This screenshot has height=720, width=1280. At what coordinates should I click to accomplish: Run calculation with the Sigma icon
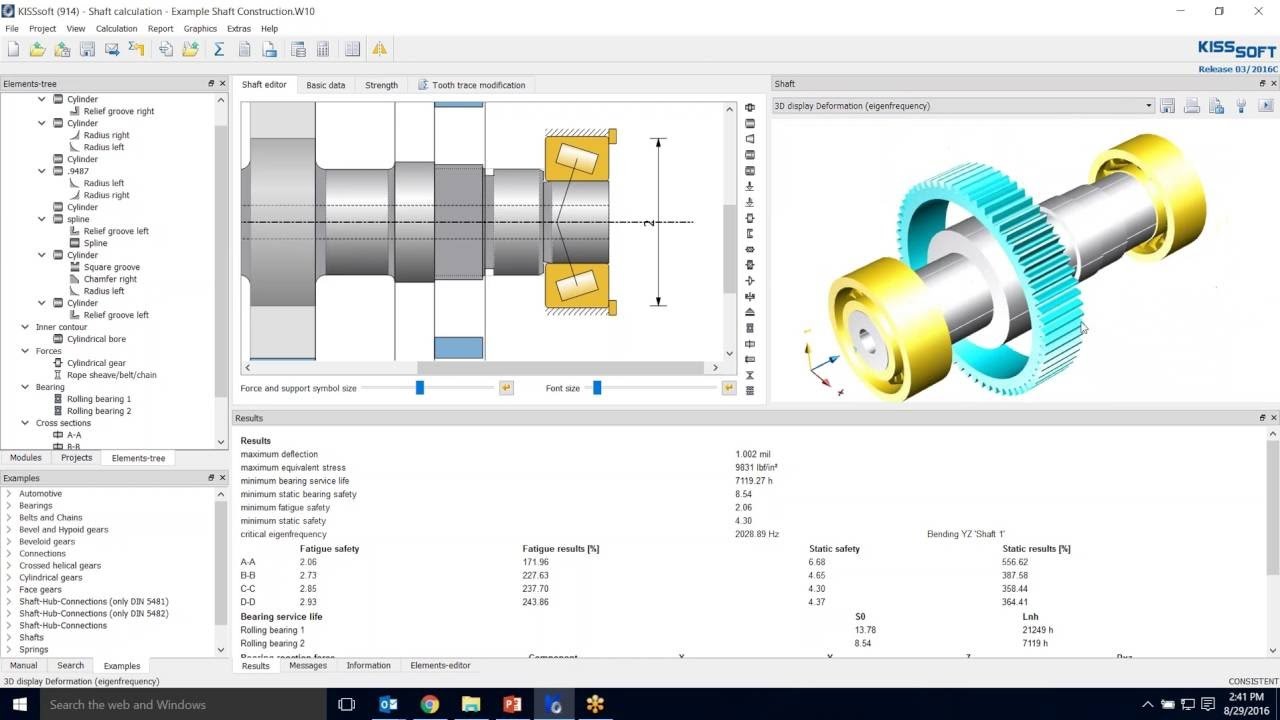(x=219, y=49)
